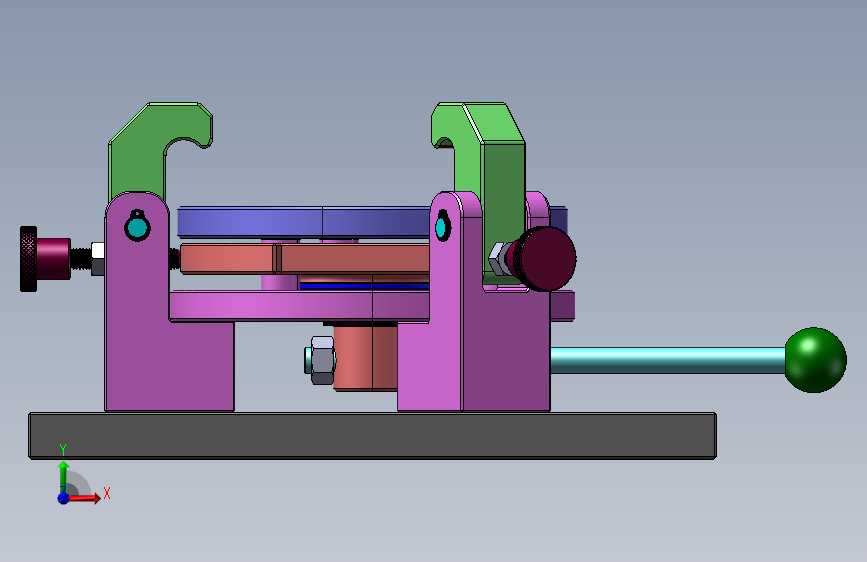Click the red X axis arrow
Image resolution: width=867 pixels, height=562 pixels.
84,498
